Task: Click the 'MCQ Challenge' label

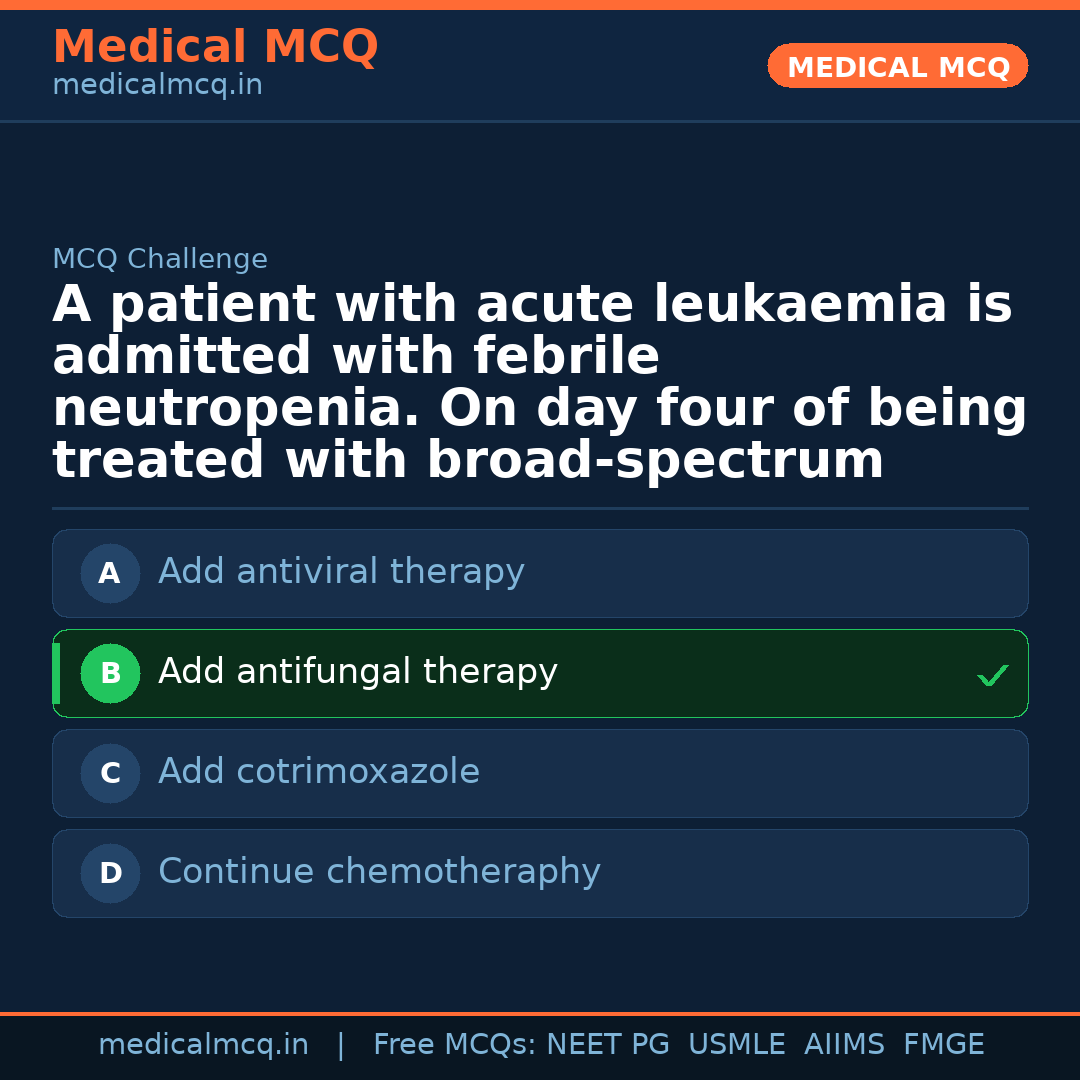Action: click(160, 259)
